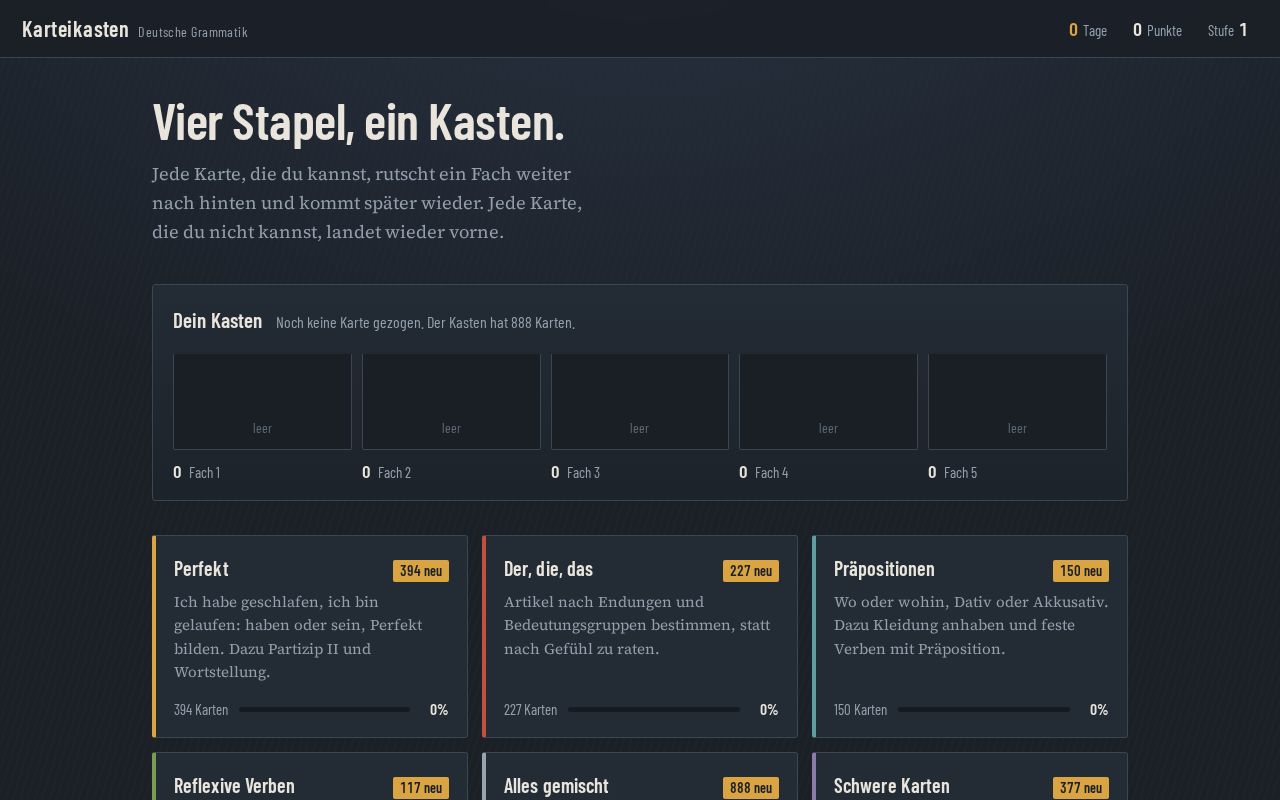This screenshot has width=1280, height=800.
Task: Click the Perfekt deck progress bar
Action: [x=324, y=710]
